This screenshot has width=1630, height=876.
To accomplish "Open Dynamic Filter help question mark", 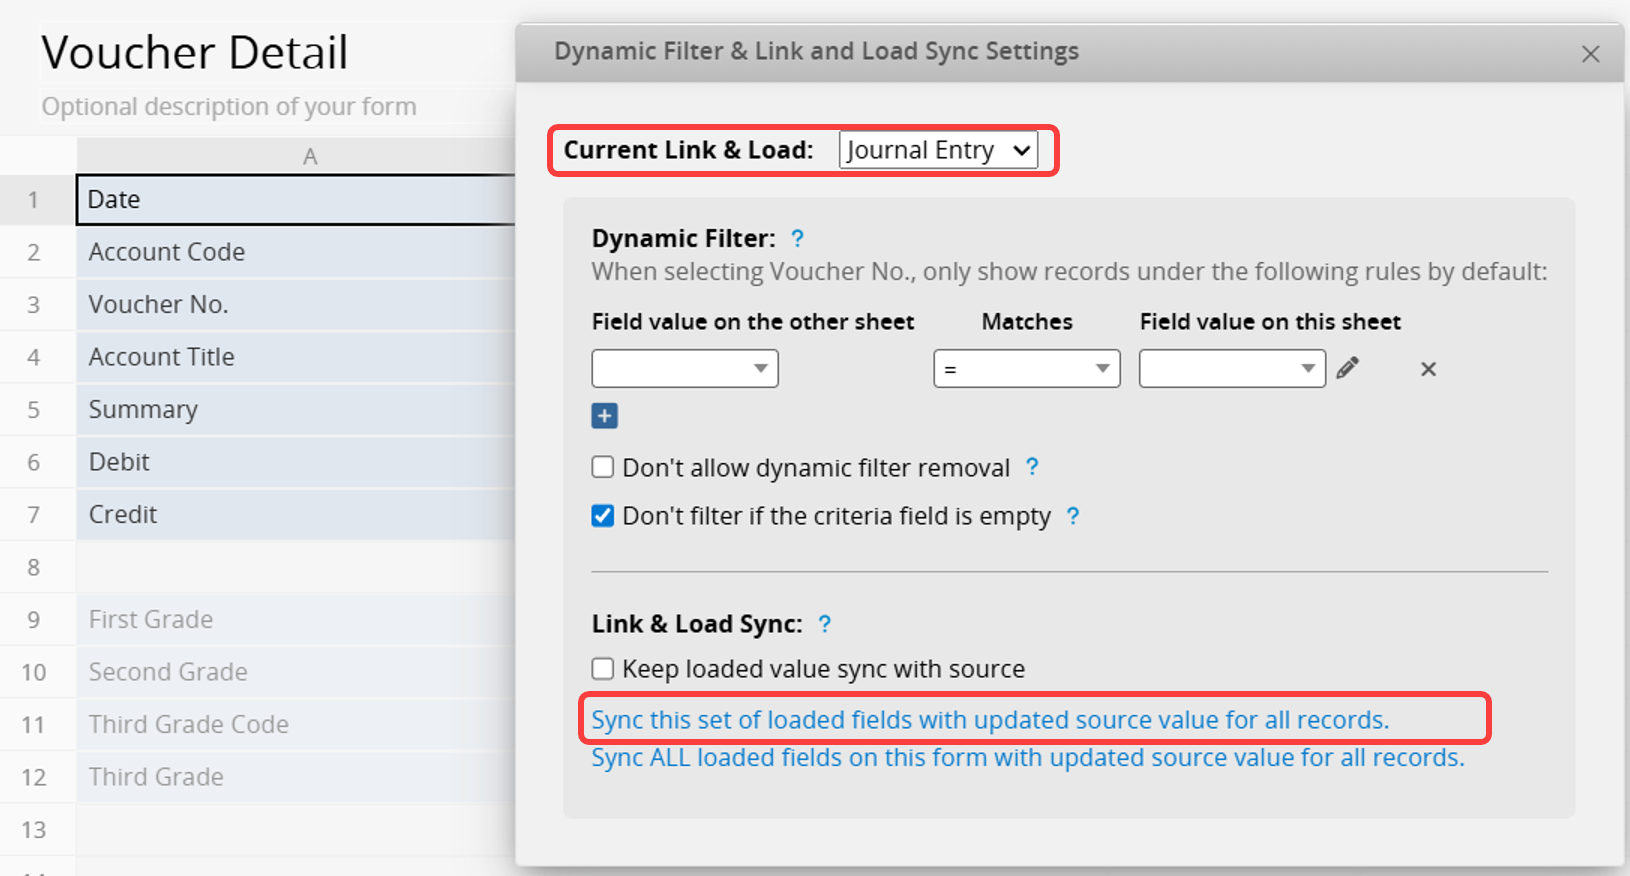I will [797, 239].
